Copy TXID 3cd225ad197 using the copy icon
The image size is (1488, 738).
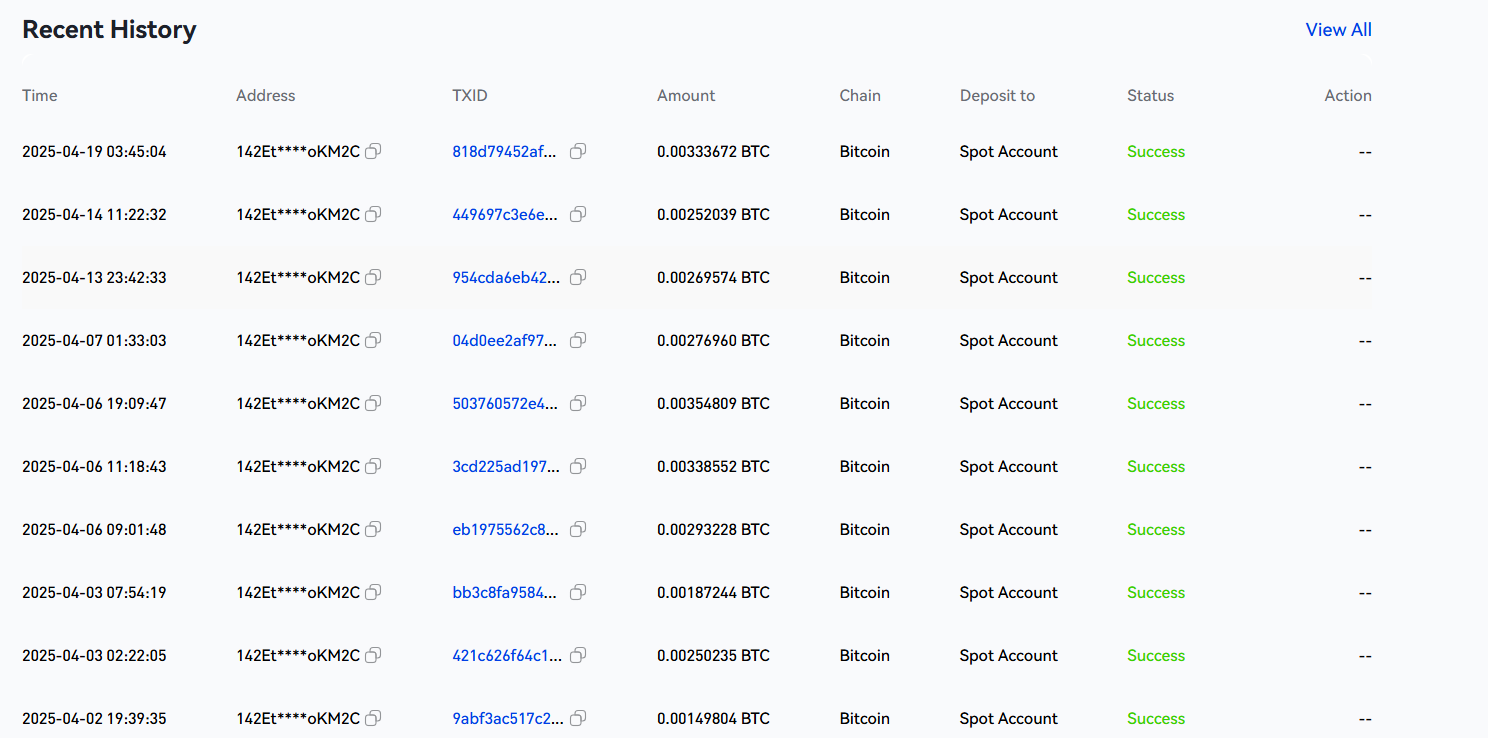coord(577,467)
